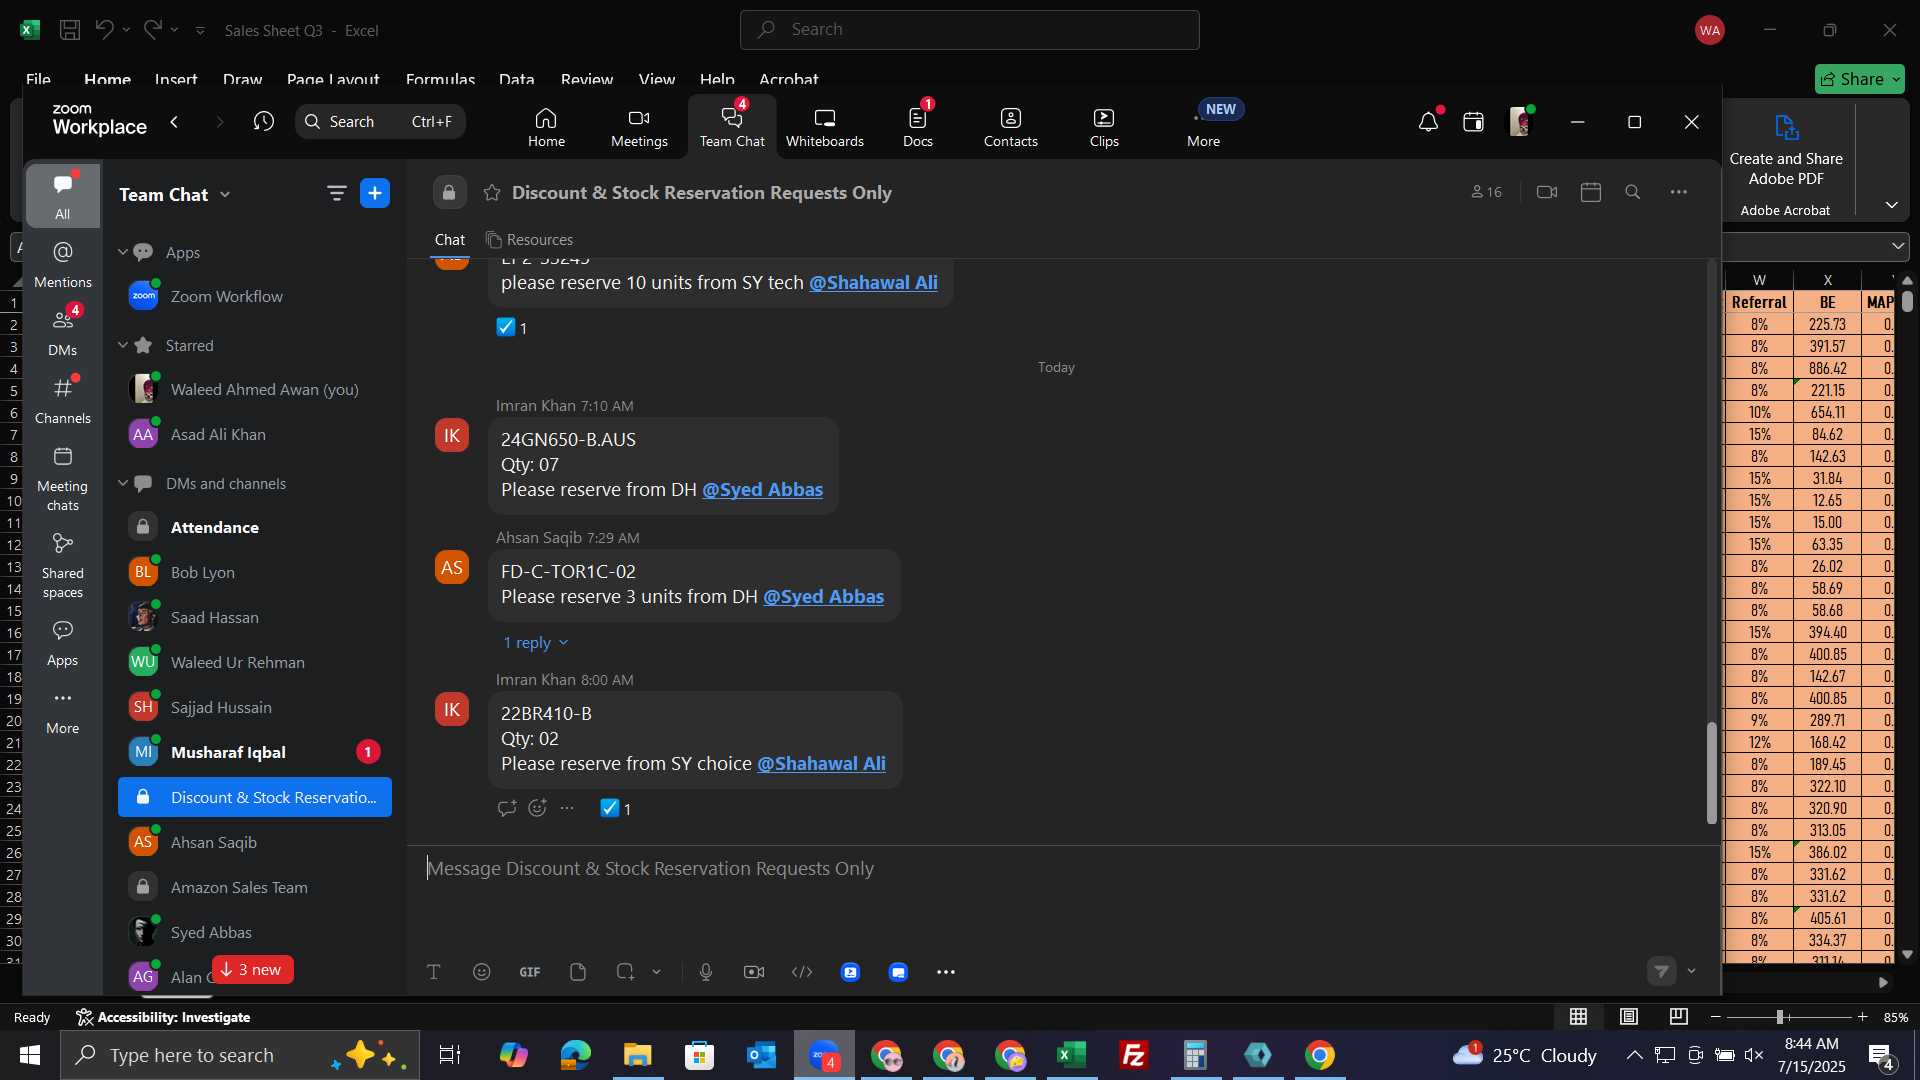Jump to the 3 new messages
Image resolution: width=1920 pixels, height=1080 pixels.
coord(252,970)
